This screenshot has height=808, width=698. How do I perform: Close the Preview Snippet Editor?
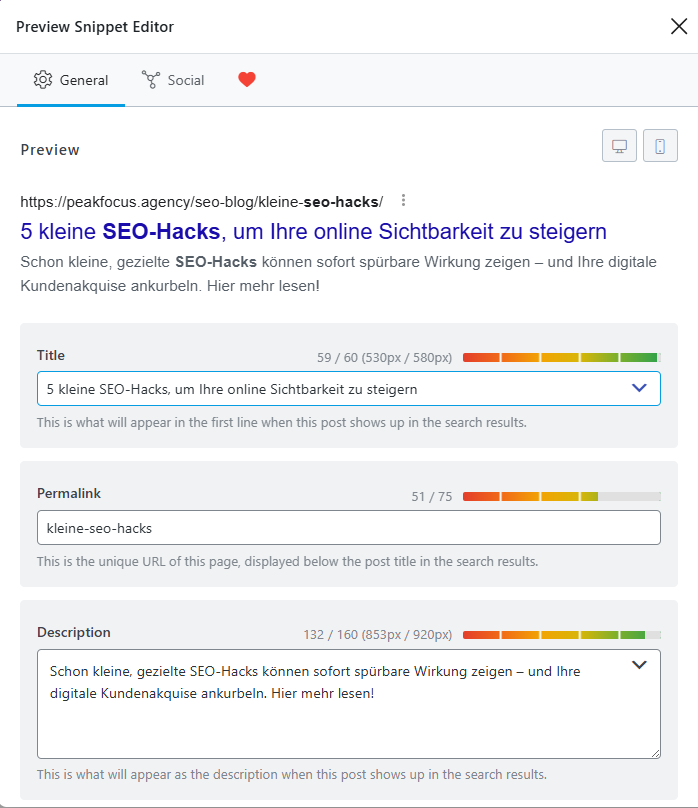(x=679, y=26)
